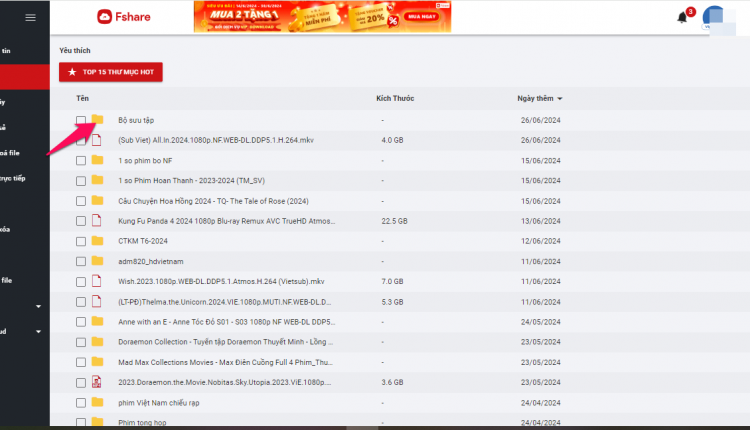Open the sidebar item ending in 'tin'
This screenshot has height=430, width=750.
pos(6,51)
